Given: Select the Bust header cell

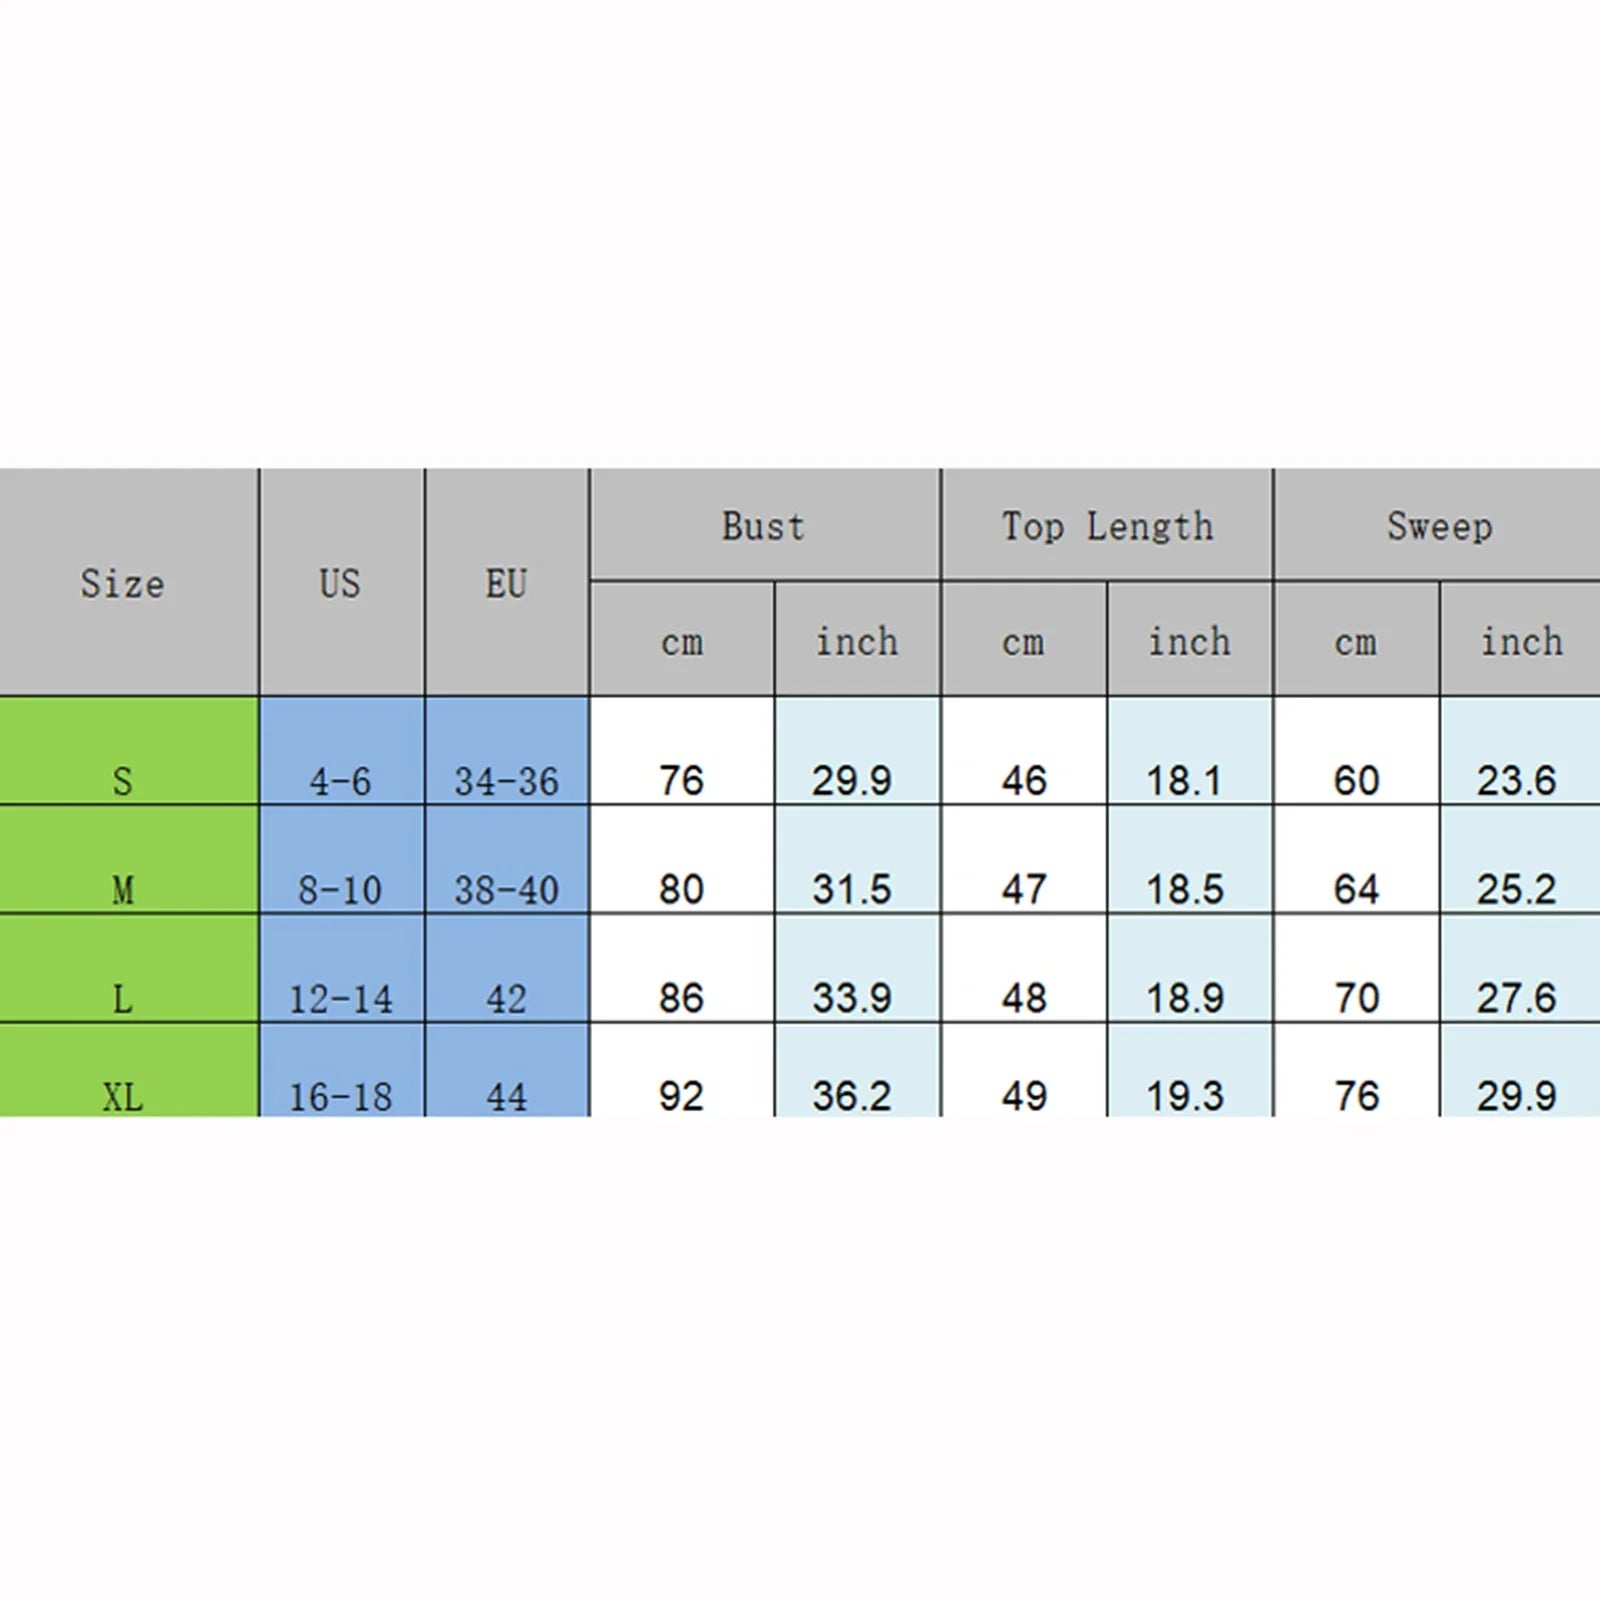Looking at the screenshot, I should [x=765, y=524].
